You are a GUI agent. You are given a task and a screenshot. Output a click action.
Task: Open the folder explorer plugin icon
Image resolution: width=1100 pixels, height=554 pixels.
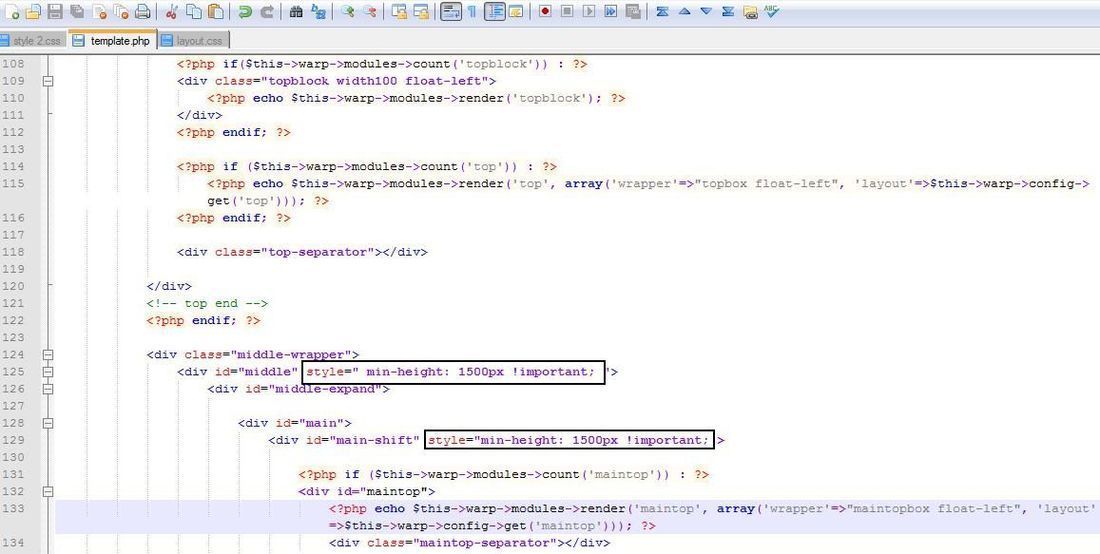(750, 12)
